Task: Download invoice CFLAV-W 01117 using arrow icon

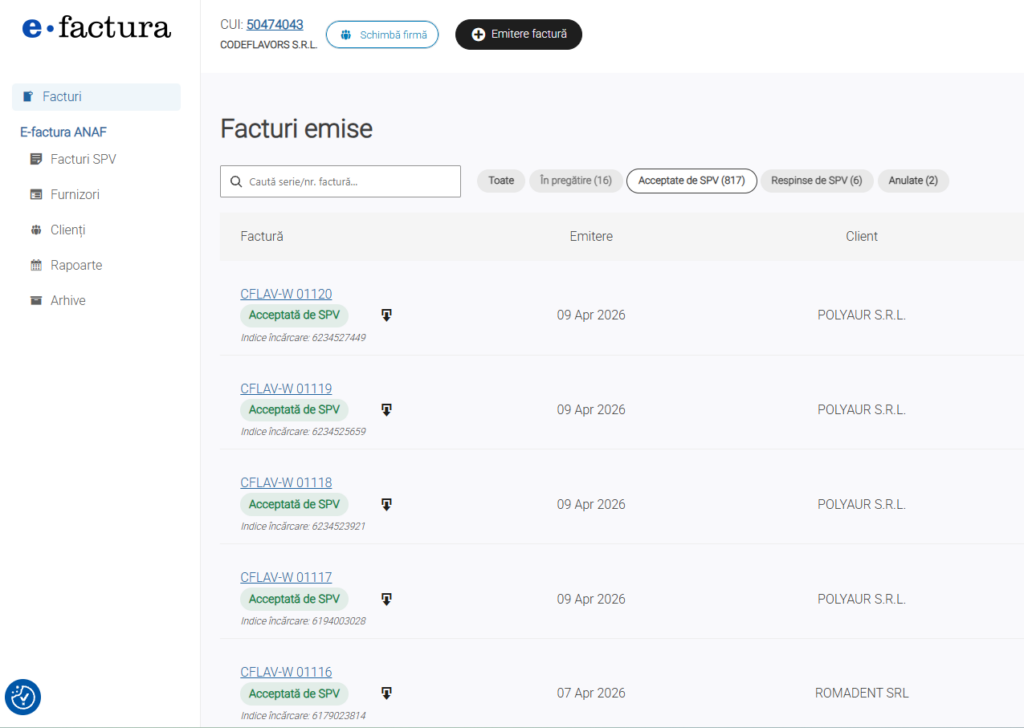Action: click(386, 599)
